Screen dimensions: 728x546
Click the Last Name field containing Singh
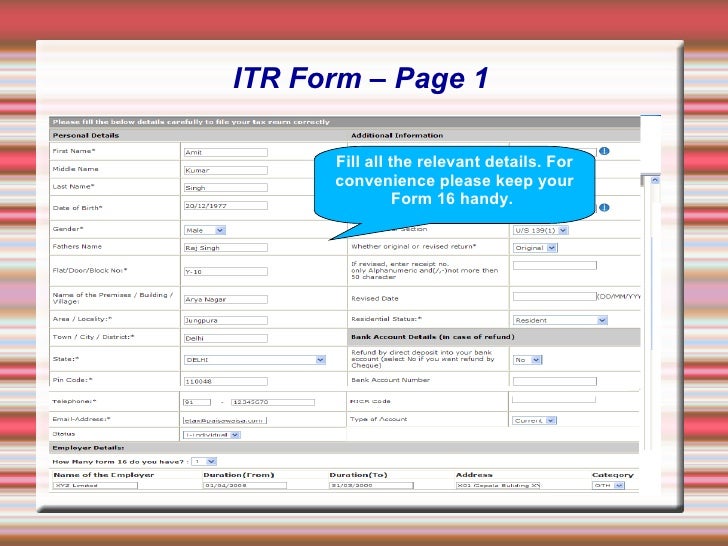(226, 188)
